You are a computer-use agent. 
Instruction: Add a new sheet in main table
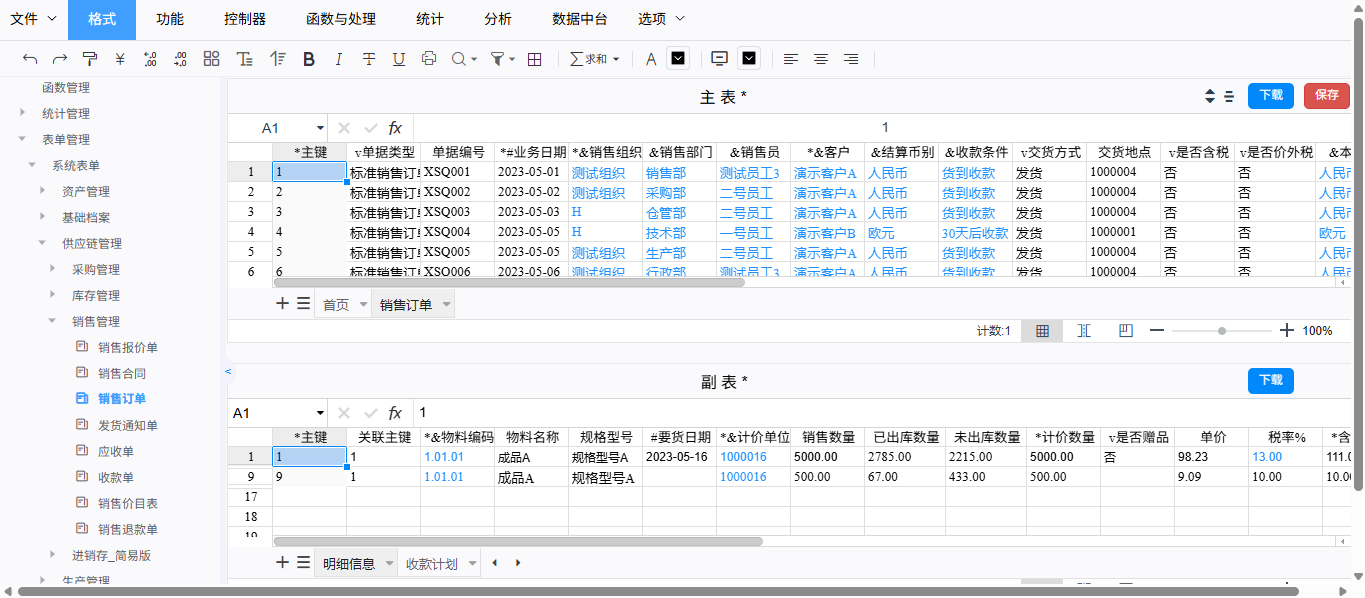pos(282,304)
